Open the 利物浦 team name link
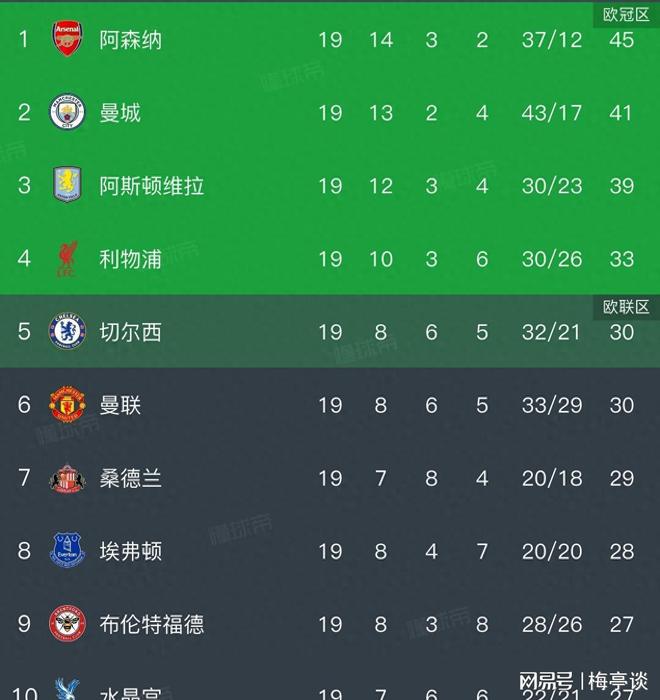Screen dimensions: 660x700 [x=131, y=259]
